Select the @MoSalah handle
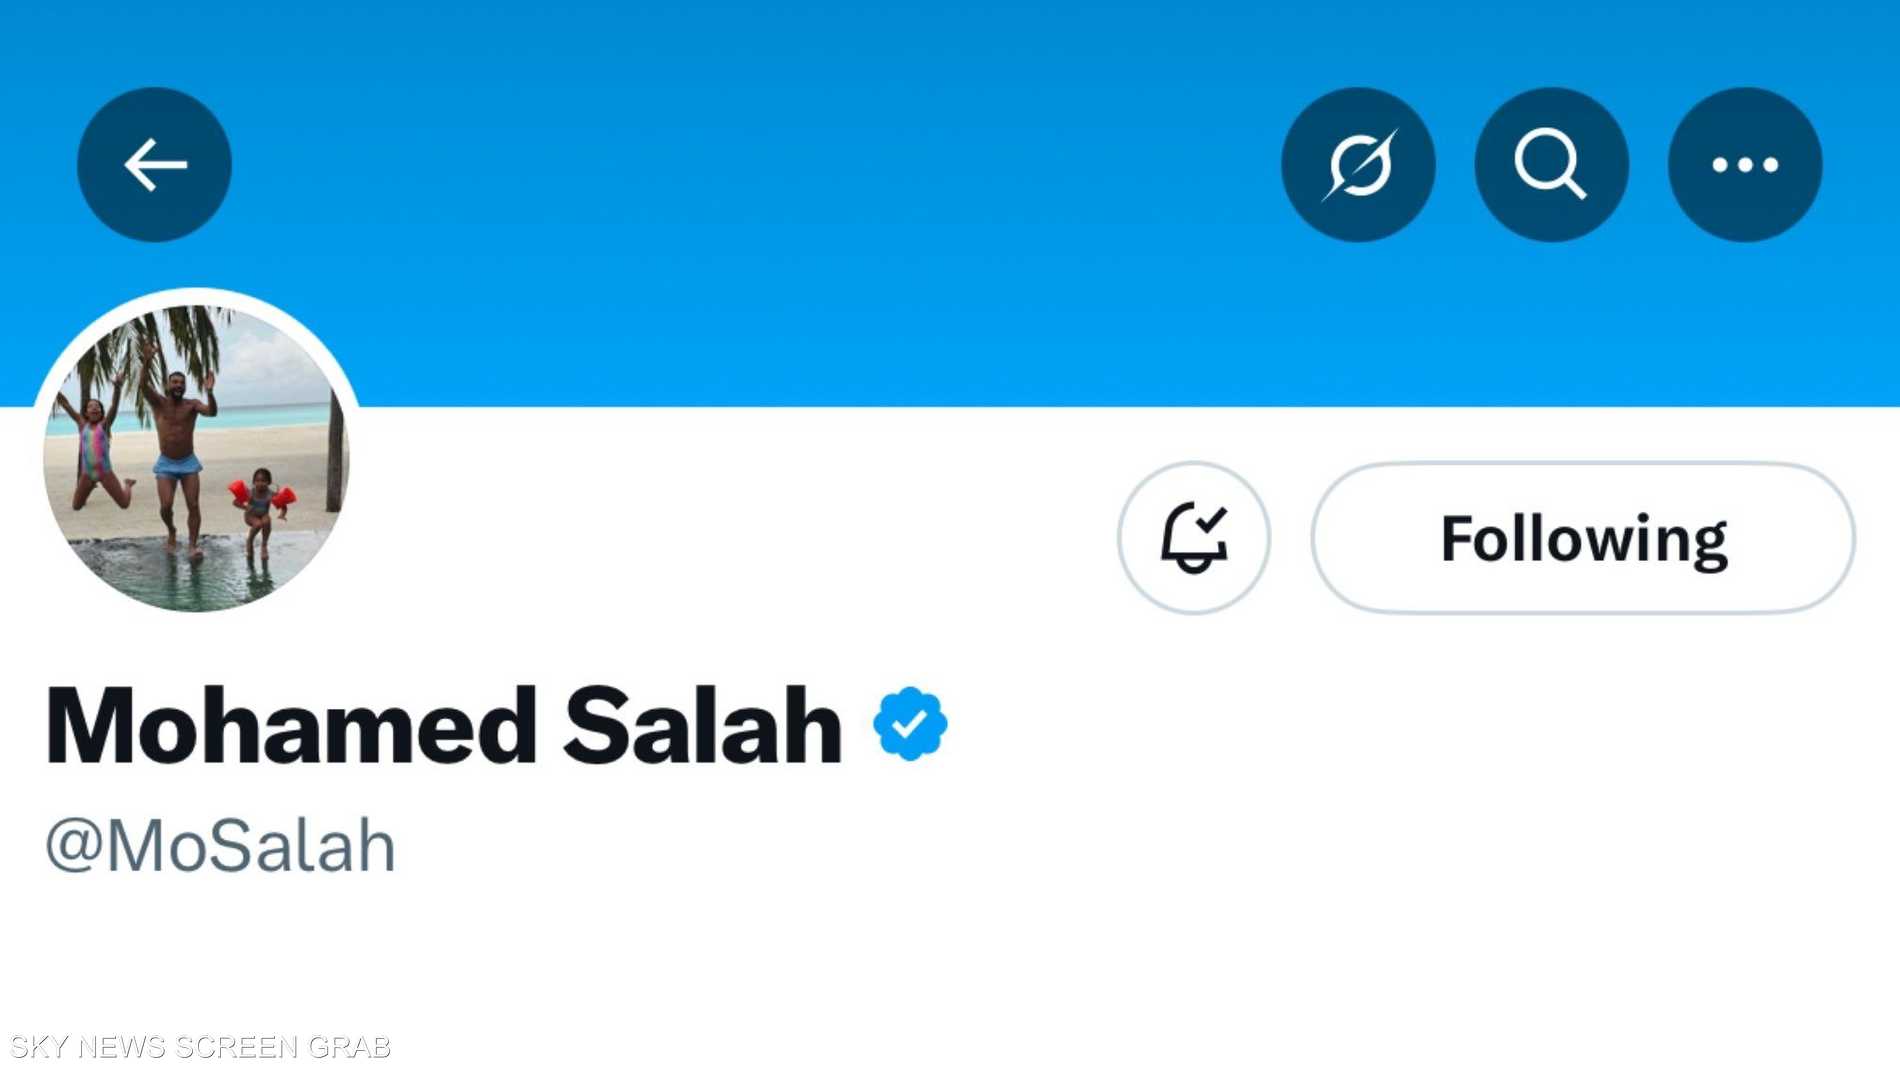This screenshot has width=1900, height=1069. tap(221, 846)
